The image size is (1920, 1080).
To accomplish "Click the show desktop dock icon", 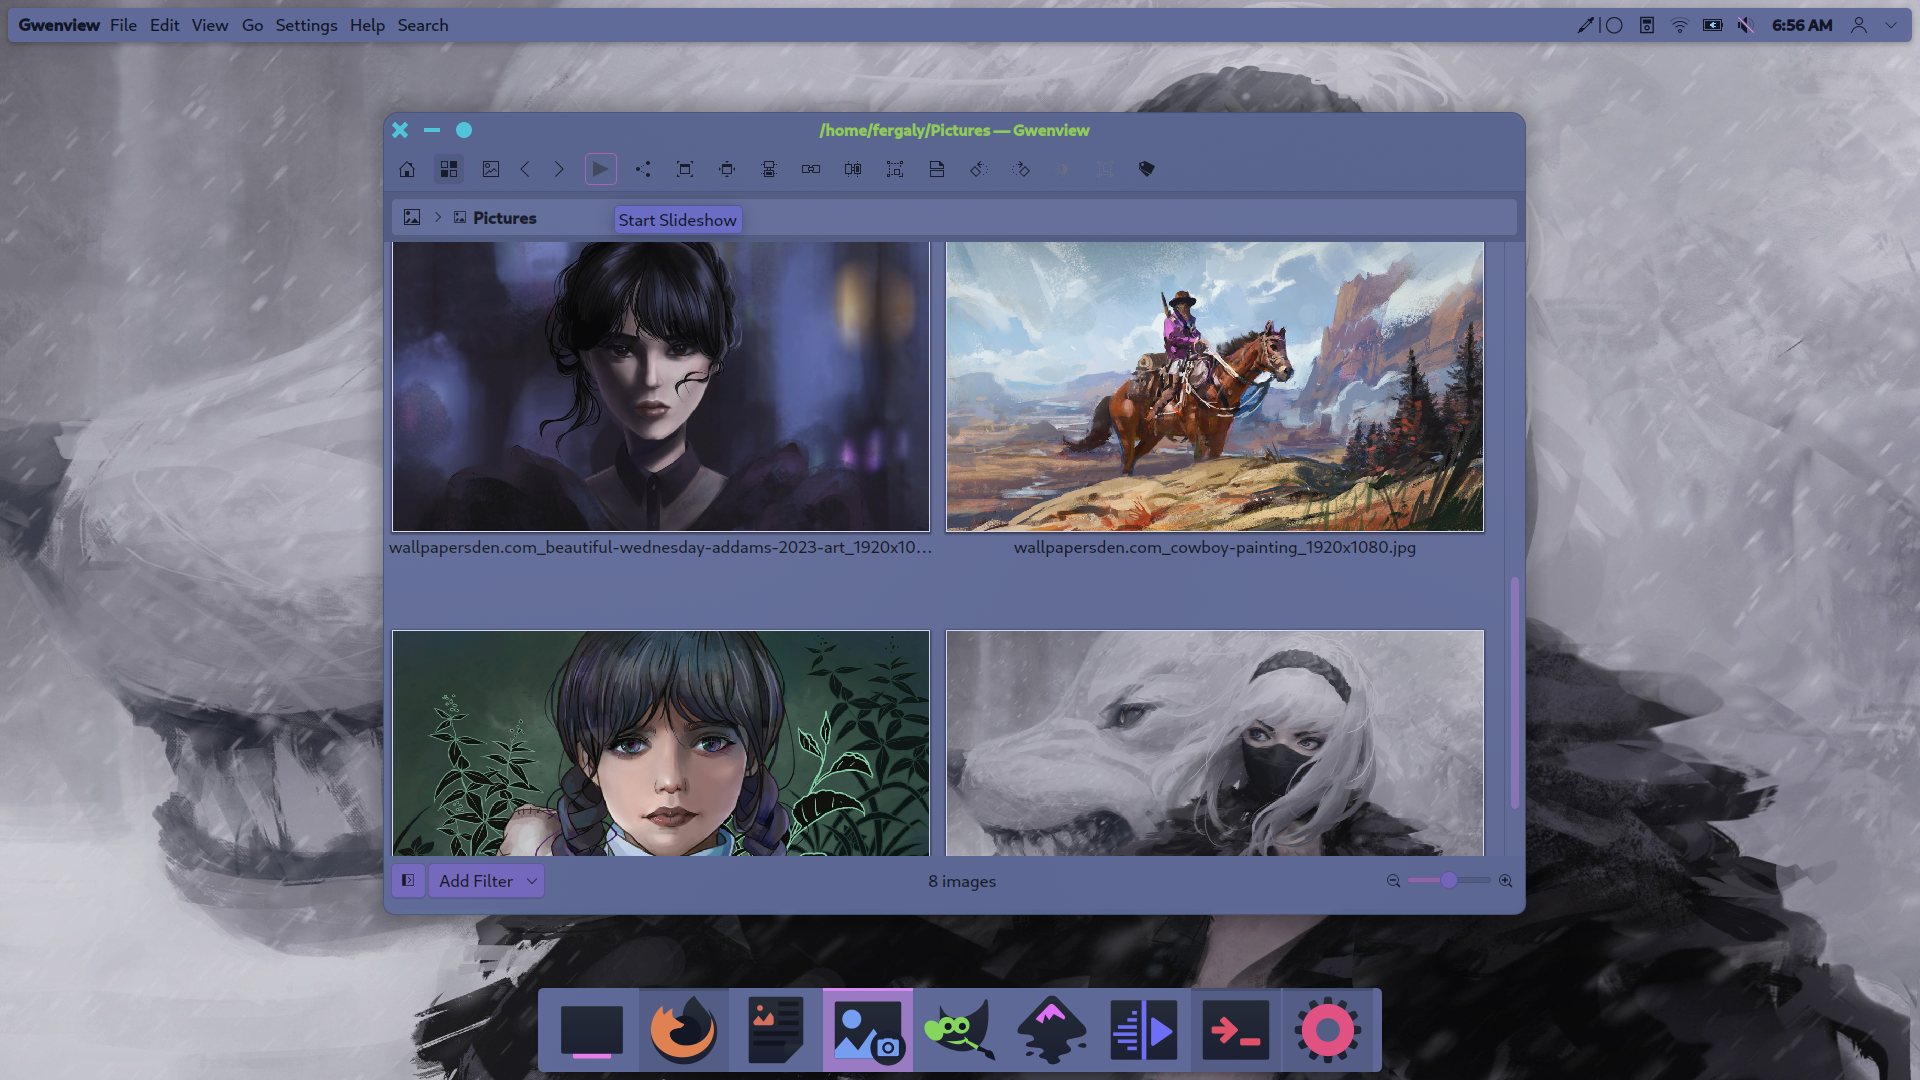I will (x=592, y=1031).
